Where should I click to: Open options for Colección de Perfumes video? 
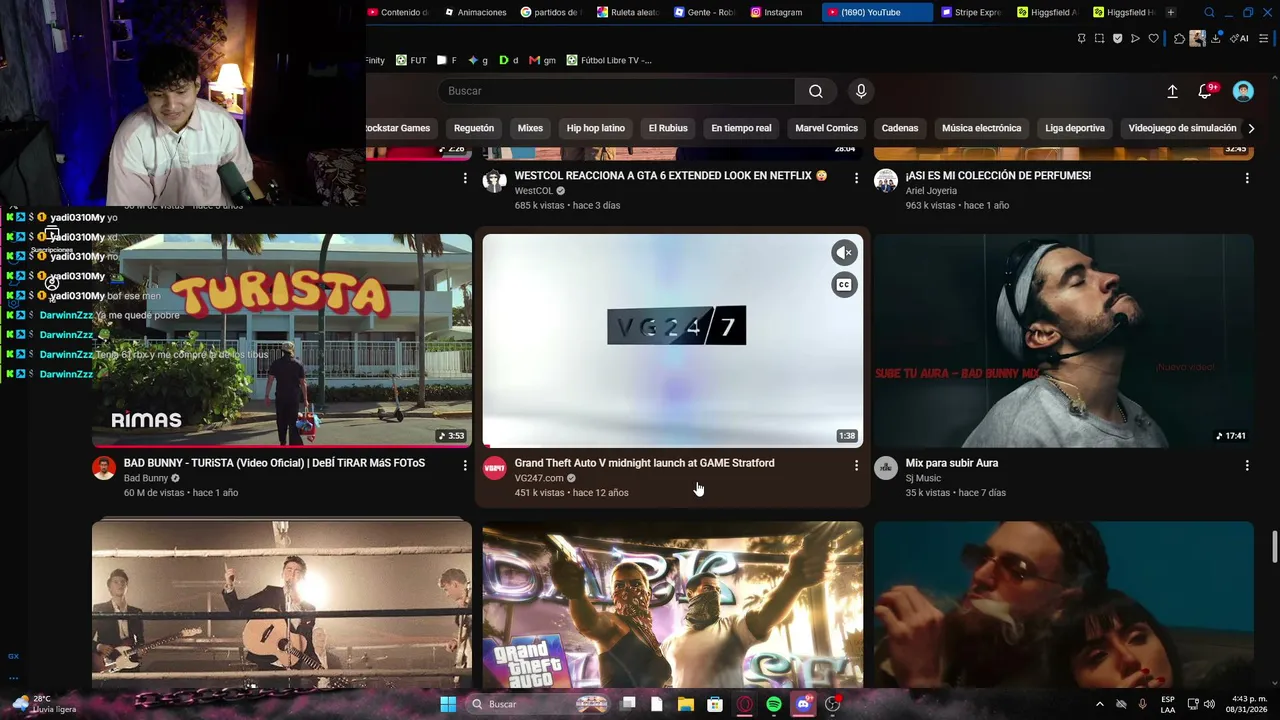tap(1247, 178)
